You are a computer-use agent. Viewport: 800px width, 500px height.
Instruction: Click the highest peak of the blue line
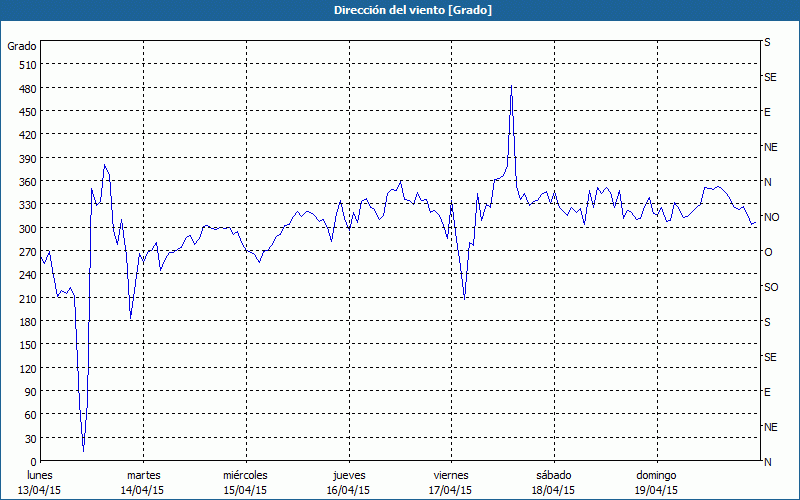[511, 87]
